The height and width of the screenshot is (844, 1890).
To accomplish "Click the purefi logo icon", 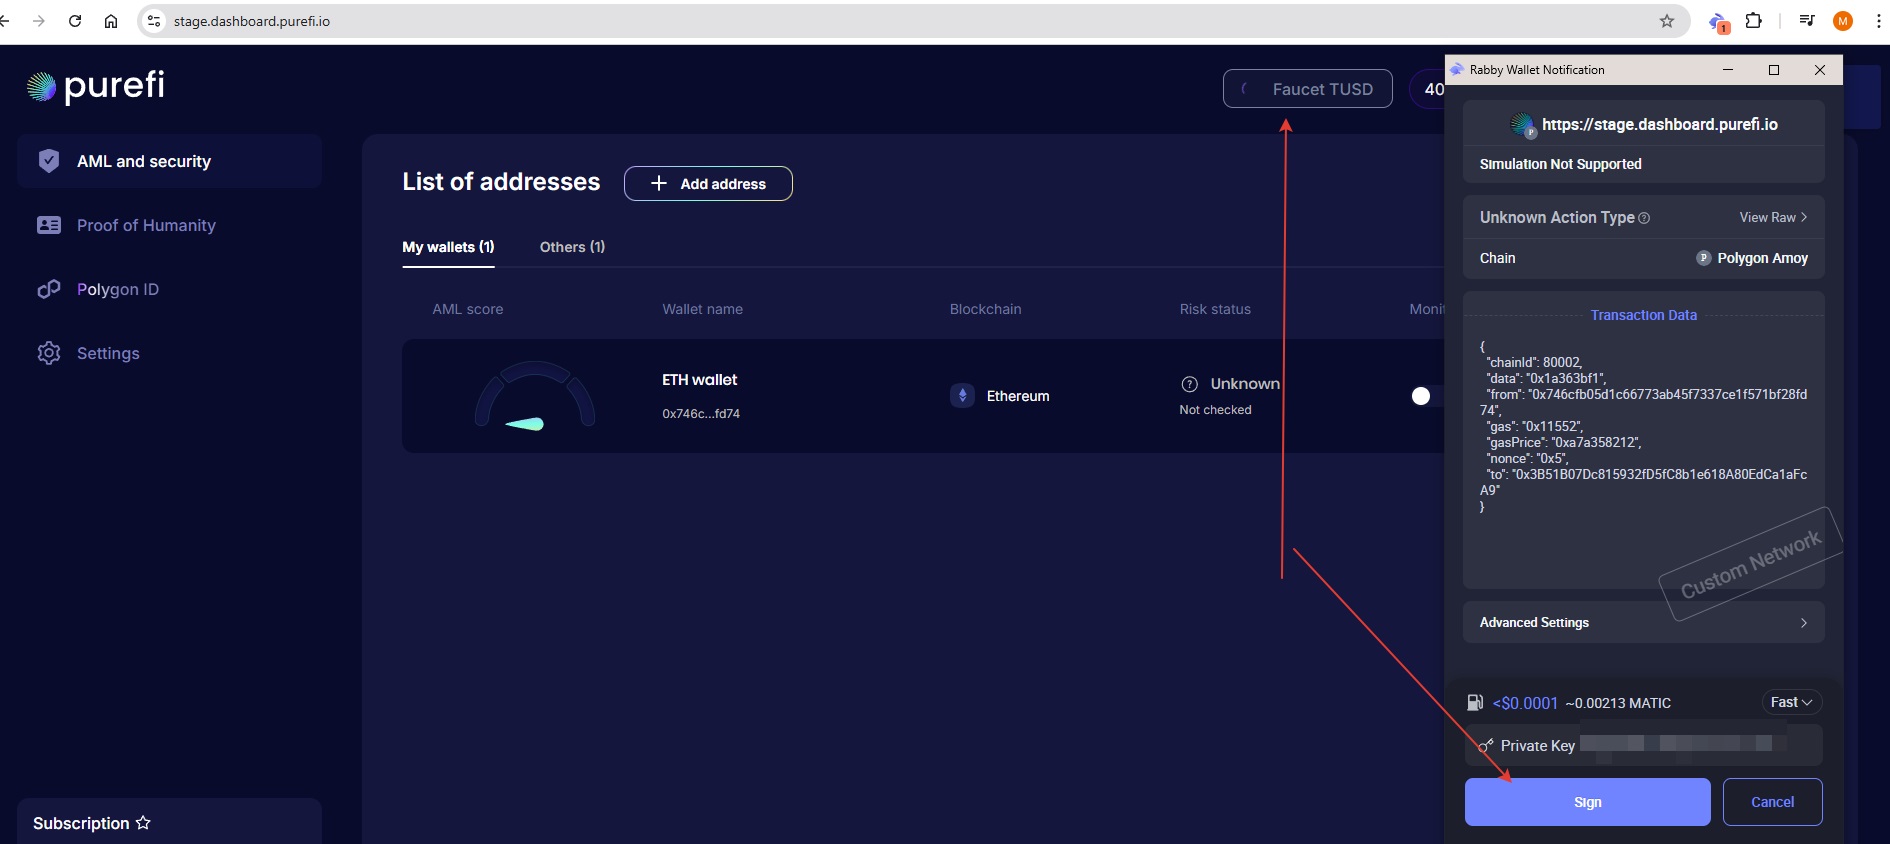I will tap(41, 87).
